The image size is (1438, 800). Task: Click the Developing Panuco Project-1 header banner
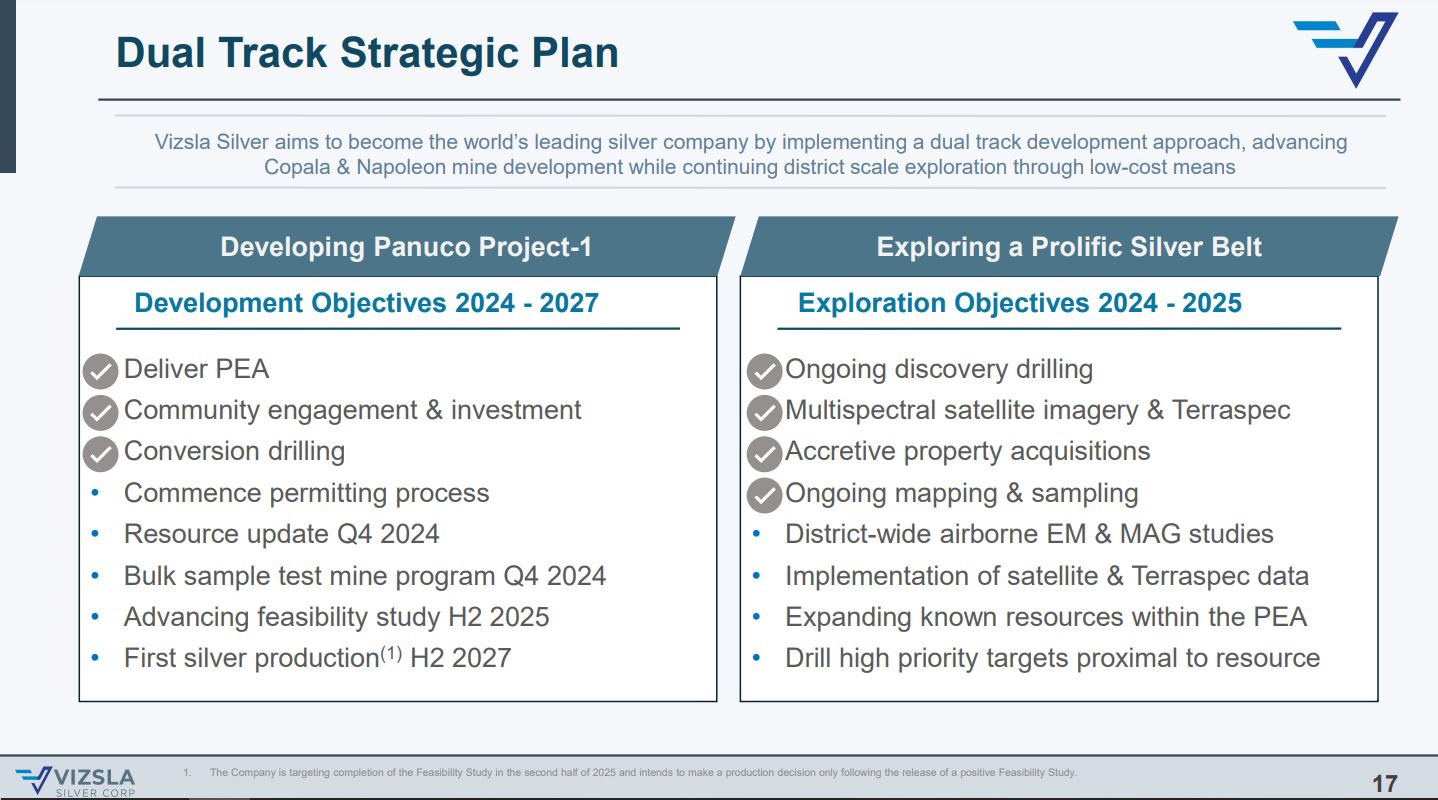click(406, 246)
